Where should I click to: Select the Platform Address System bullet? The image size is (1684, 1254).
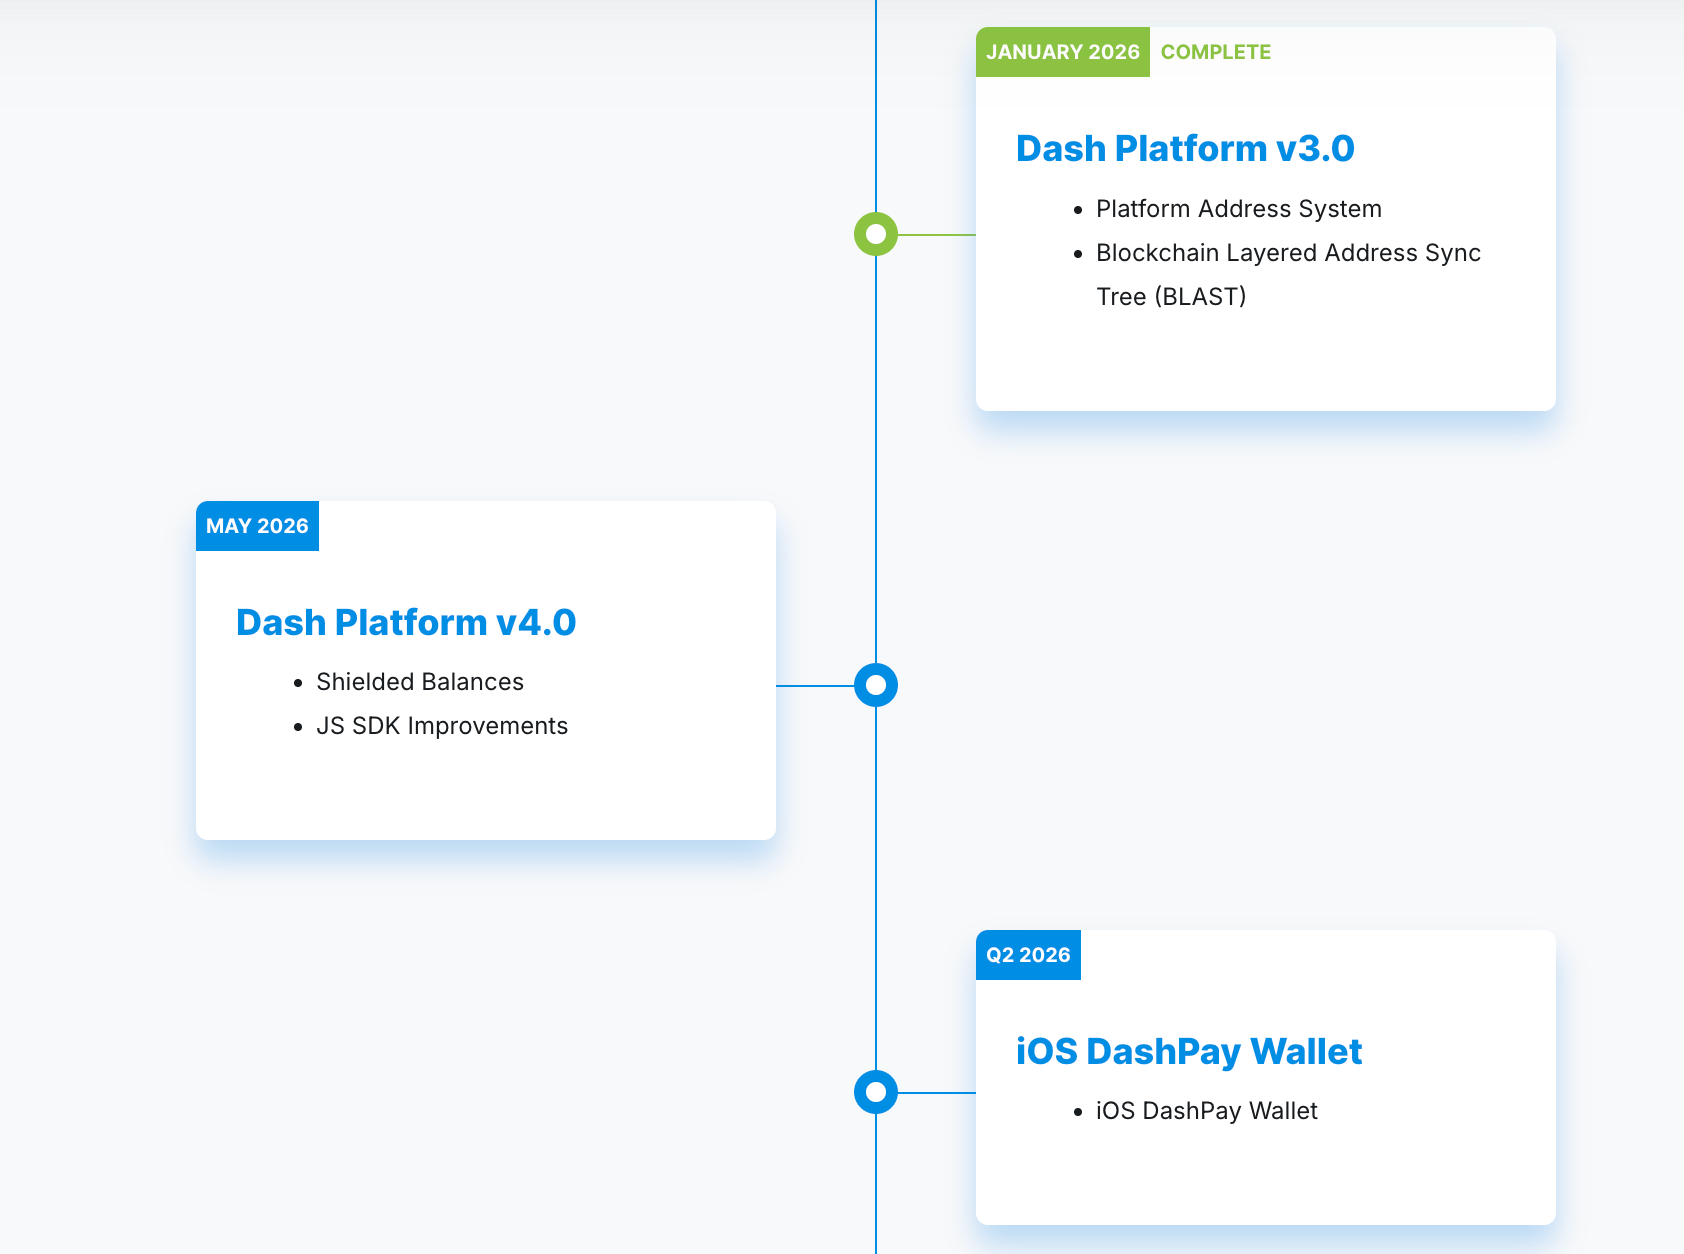click(1239, 209)
